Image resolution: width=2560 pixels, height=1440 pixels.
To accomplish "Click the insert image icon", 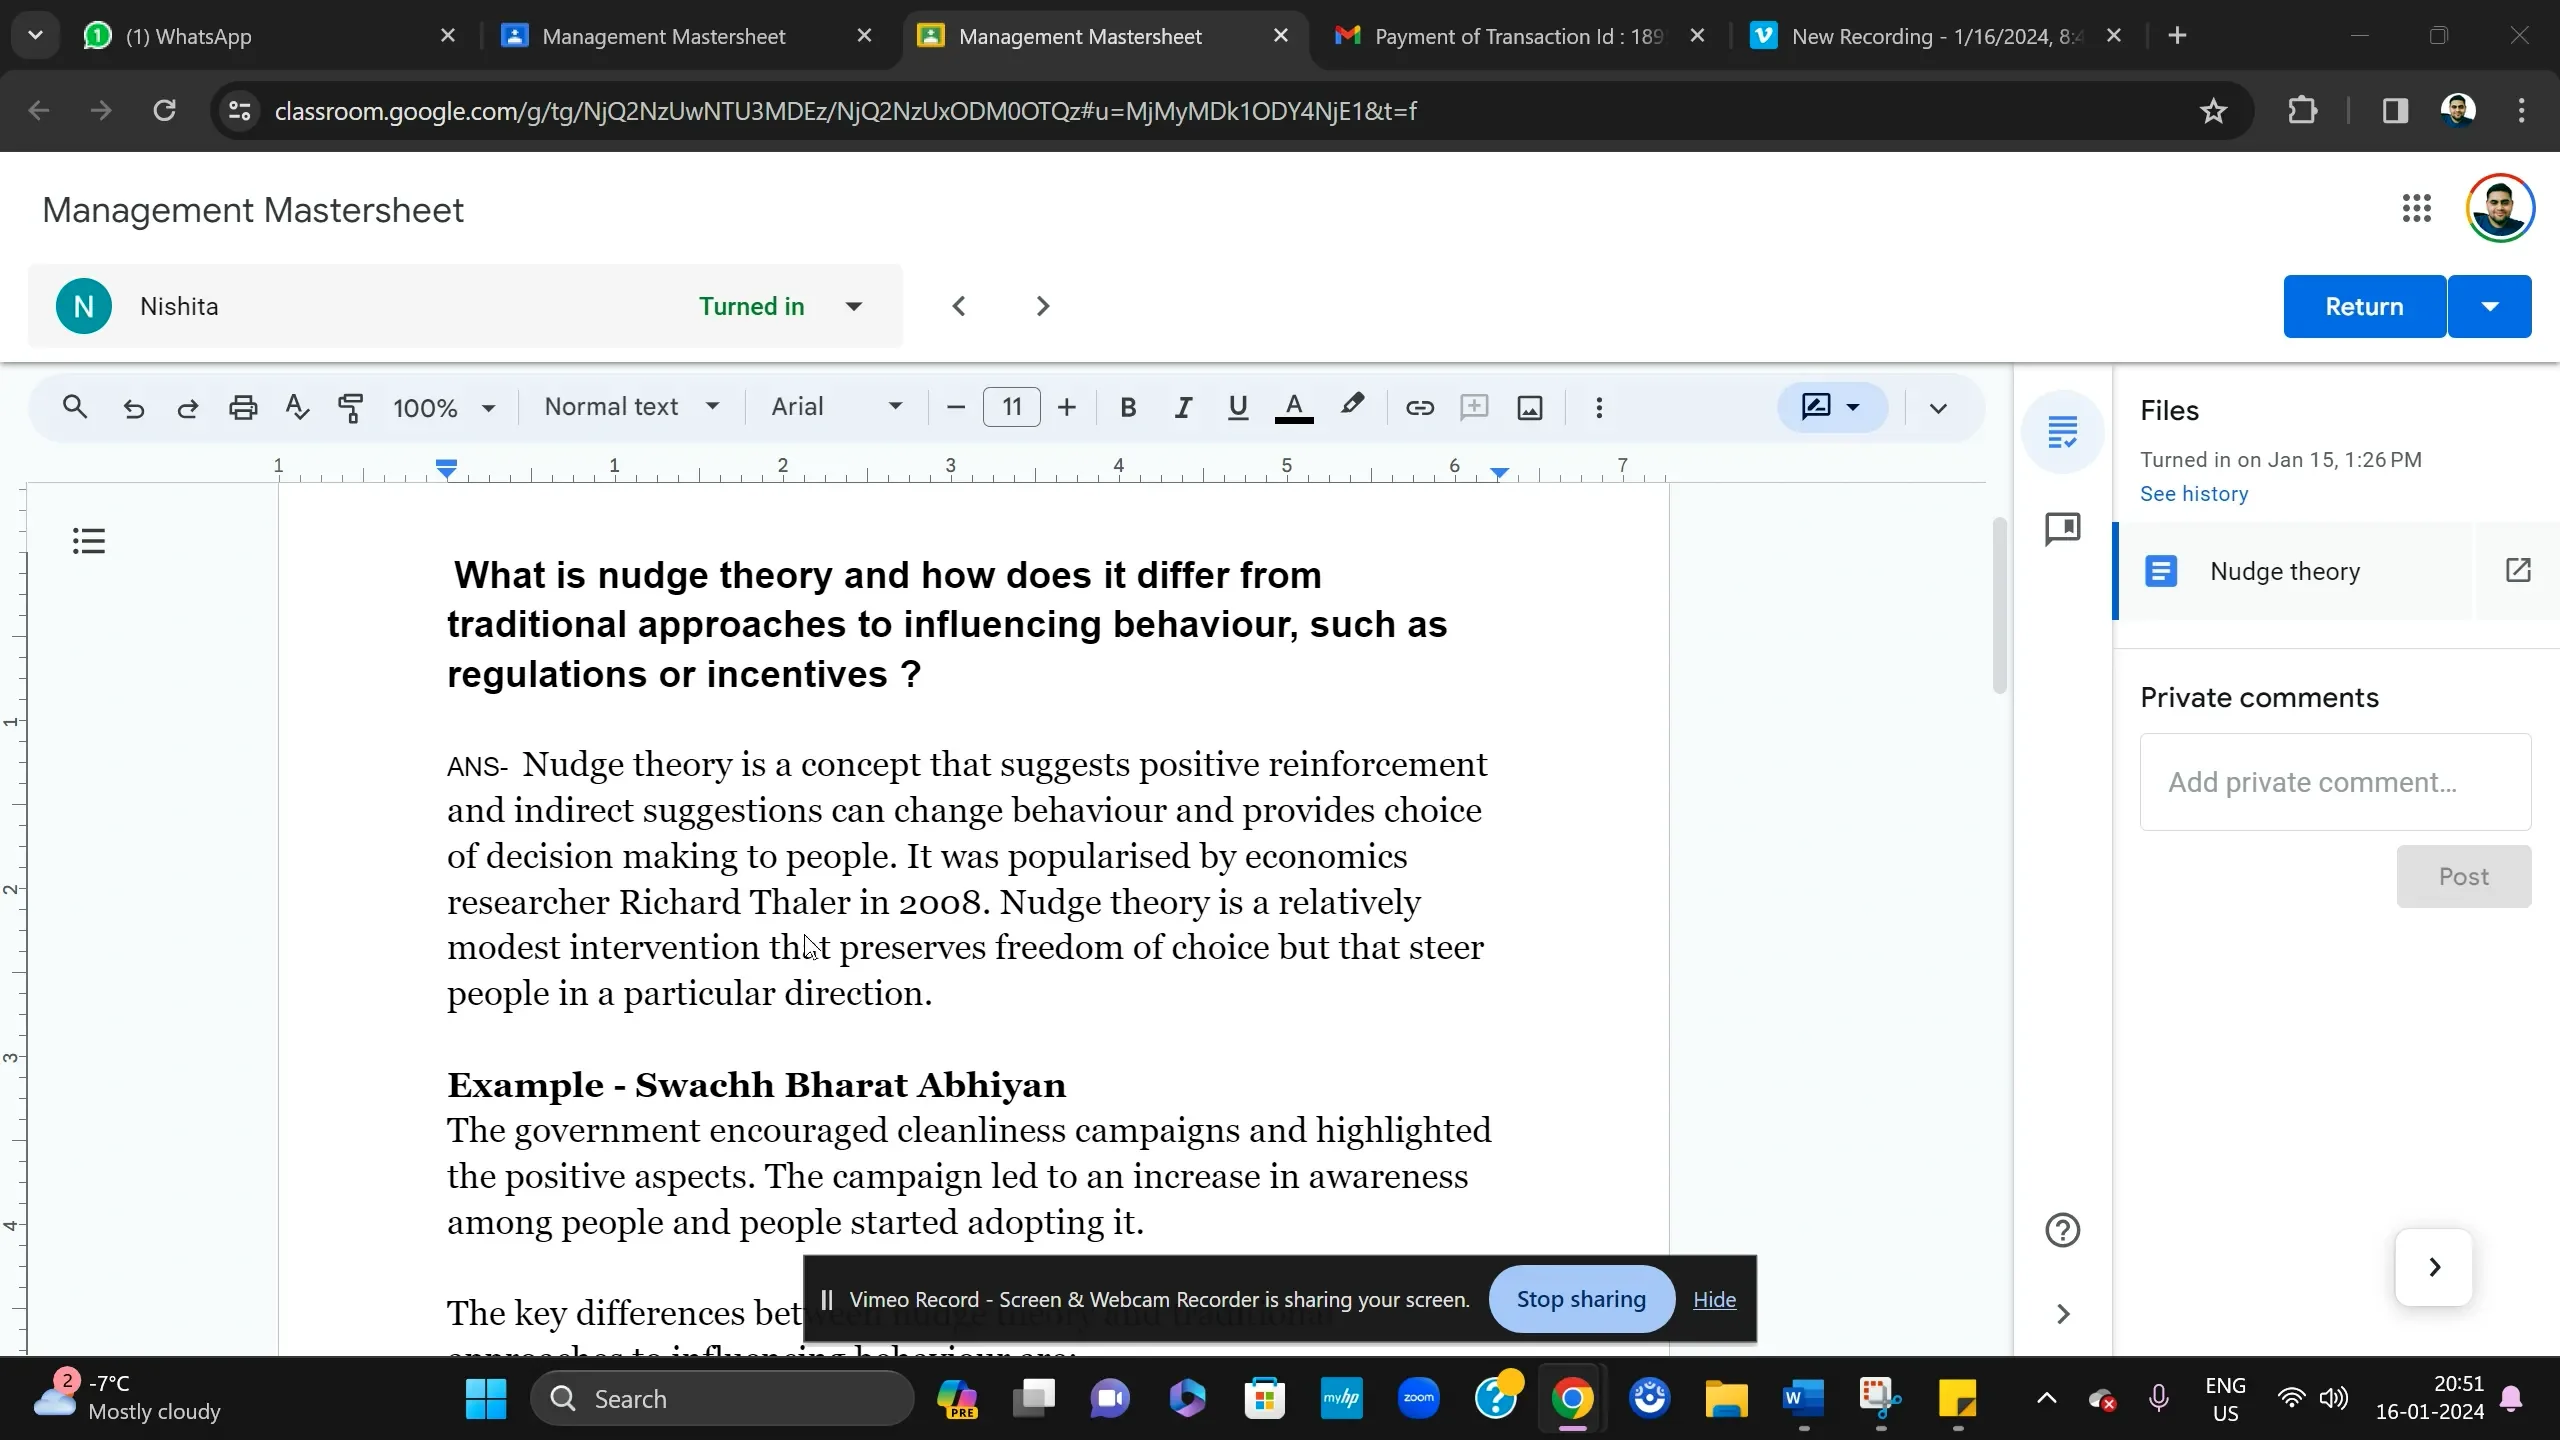I will [1529, 408].
